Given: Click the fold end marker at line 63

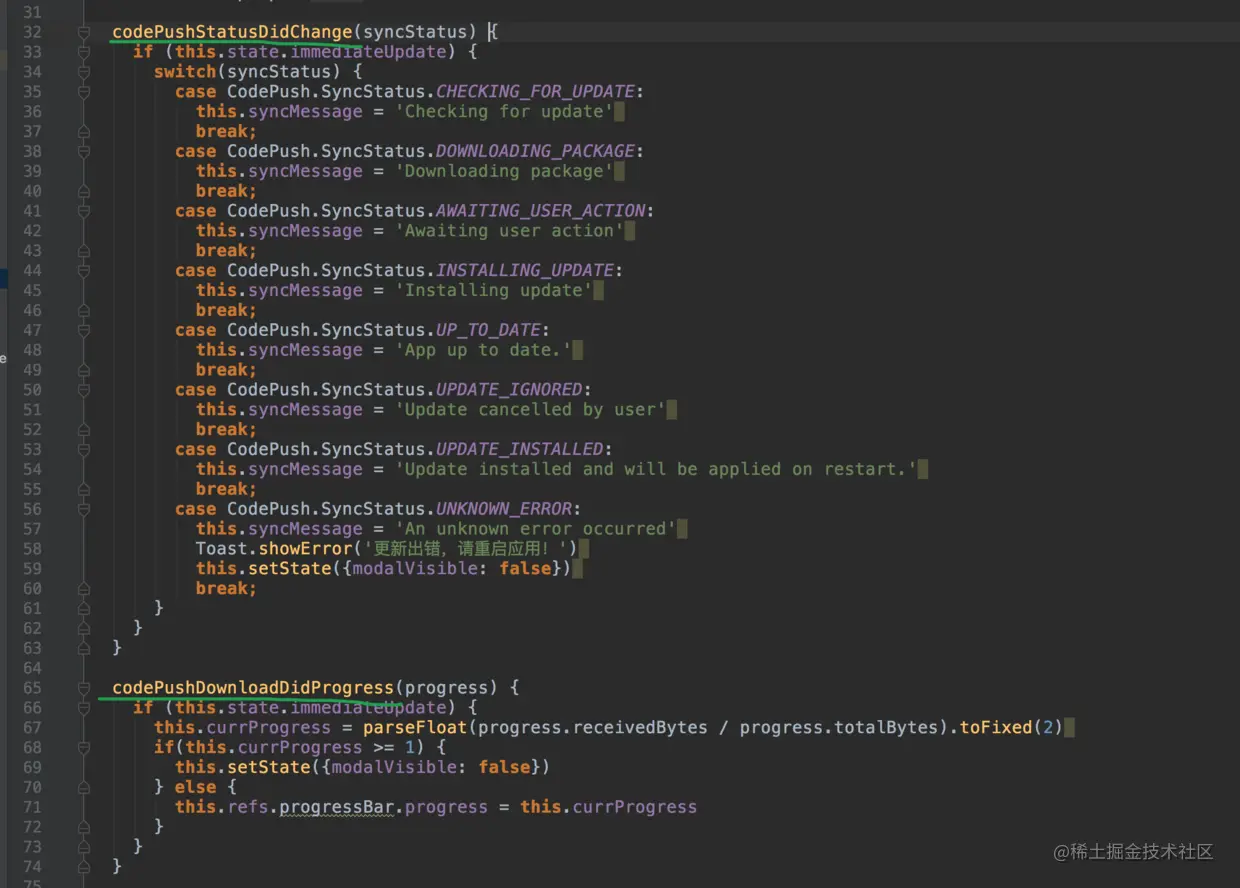Looking at the screenshot, I should (84, 648).
